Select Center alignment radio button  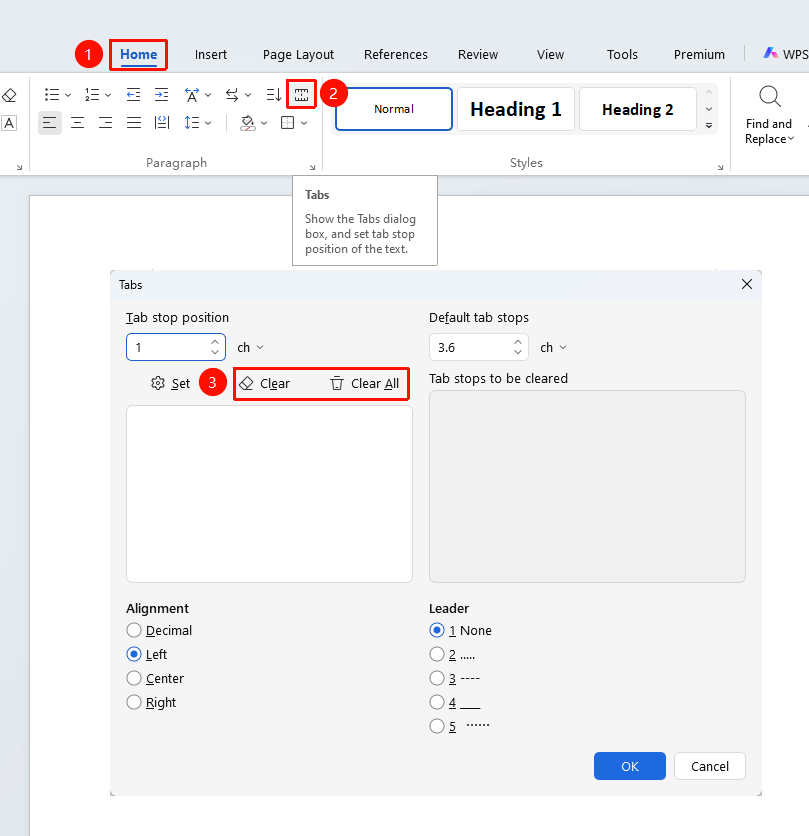134,678
